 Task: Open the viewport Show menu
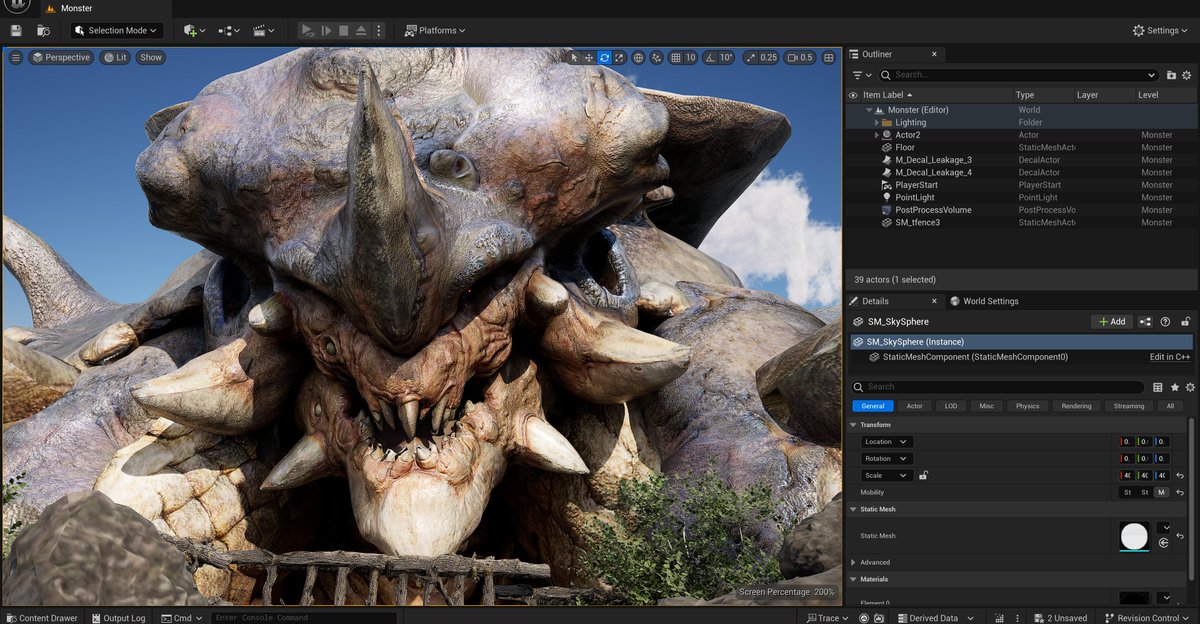click(x=151, y=58)
